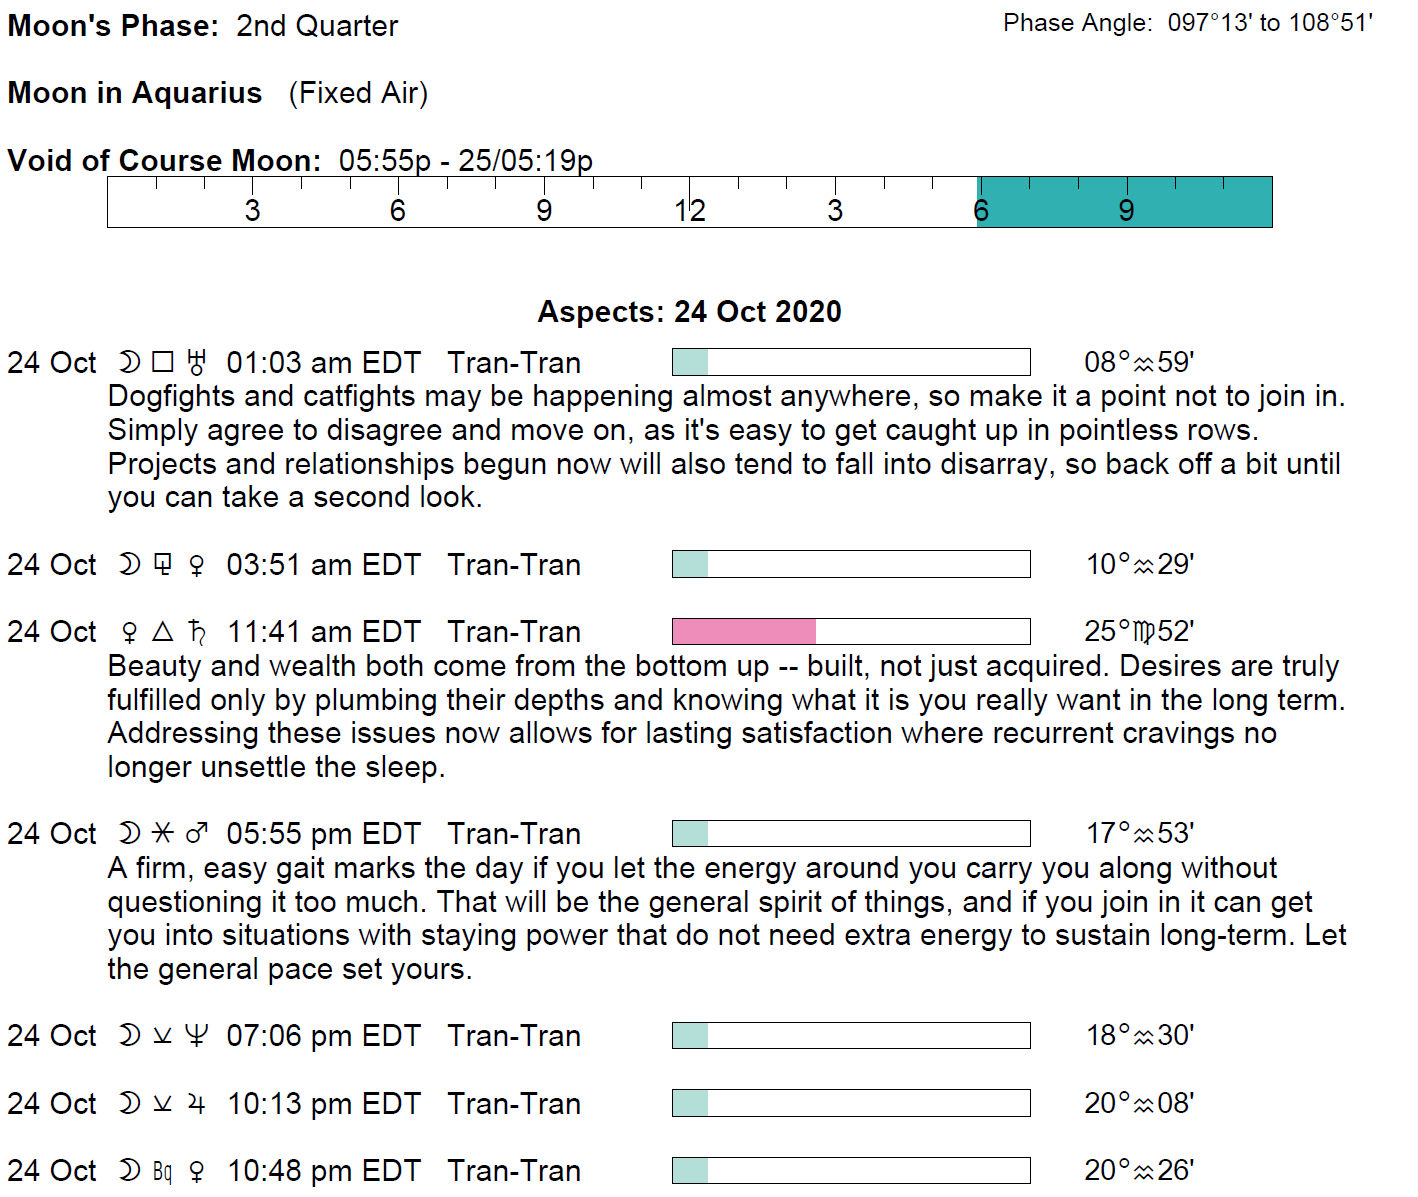Click the strength bar for 05:55 pm aspect

[x=851, y=834]
